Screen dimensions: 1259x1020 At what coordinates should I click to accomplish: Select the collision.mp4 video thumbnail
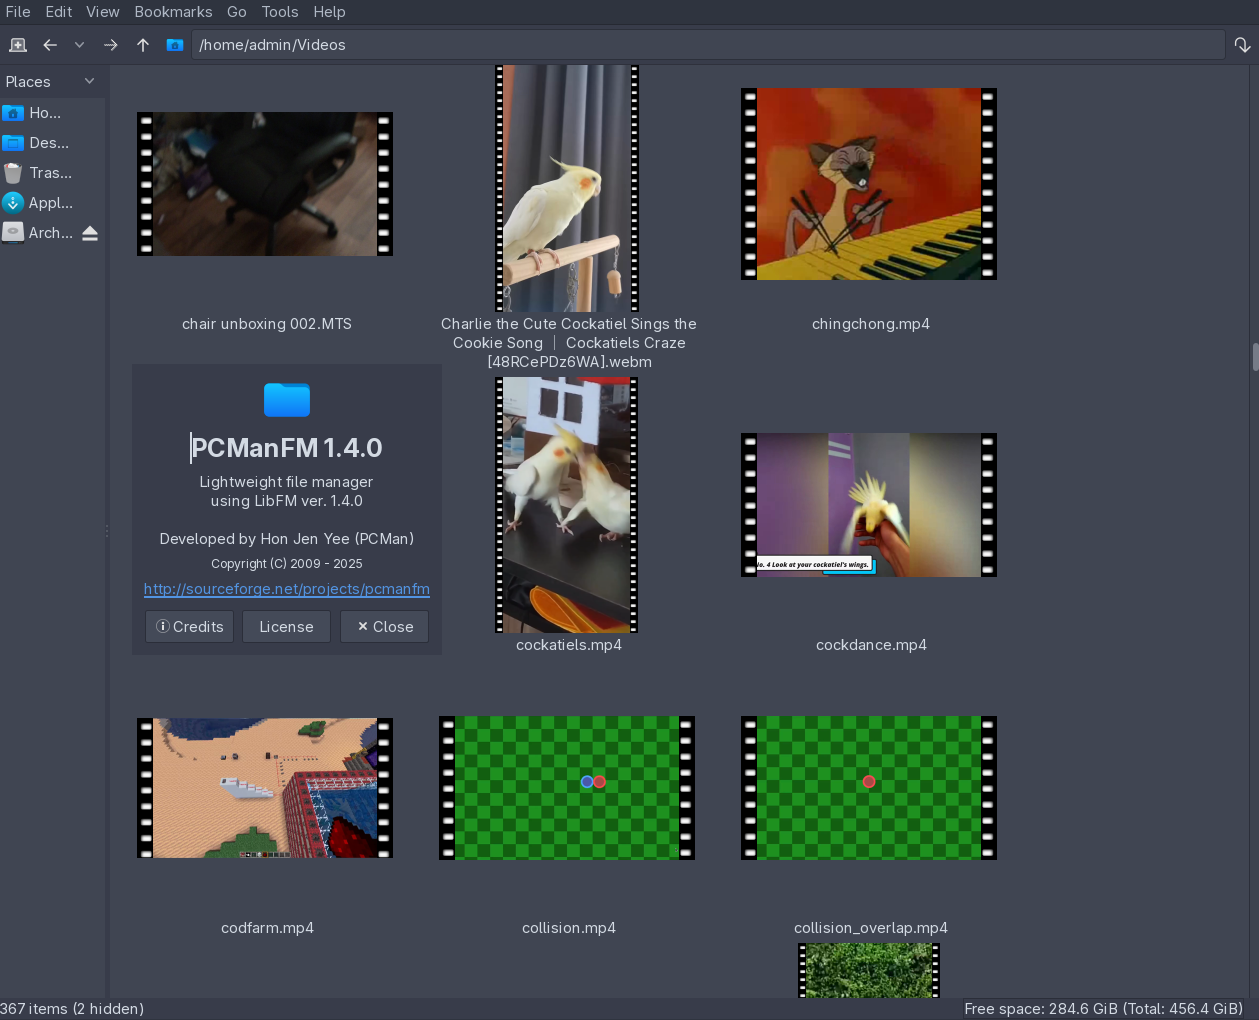pyautogui.click(x=567, y=788)
